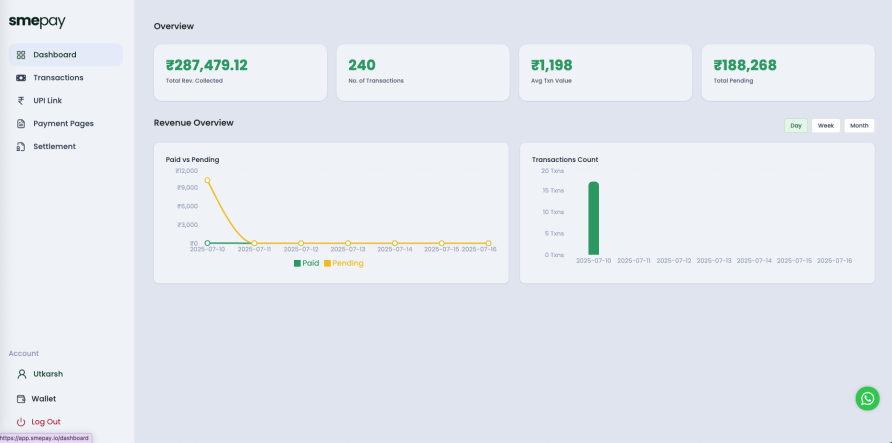The height and width of the screenshot is (443, 892).
Task: Click the ₹188,268 total pending value
Action: (x=745, y=65)
